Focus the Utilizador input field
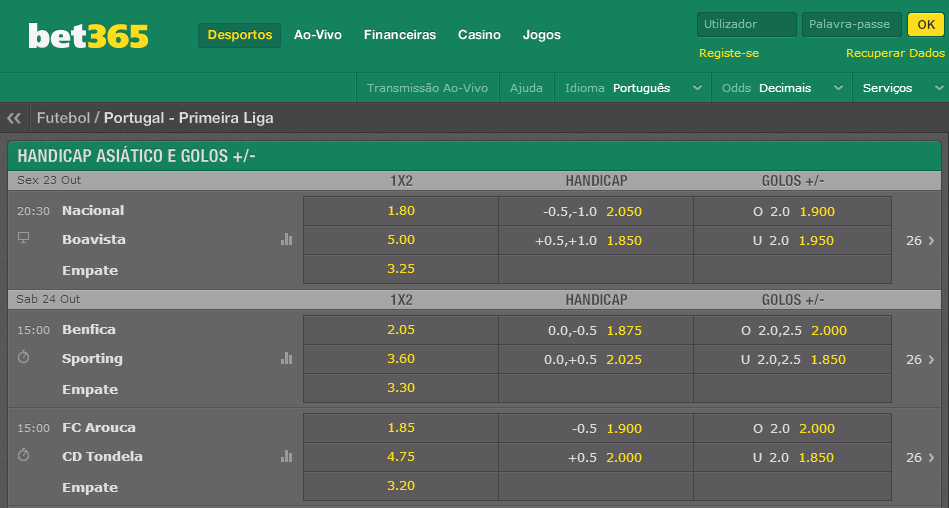The width and height of the screenshot is (949, 508). coord(747,25)
